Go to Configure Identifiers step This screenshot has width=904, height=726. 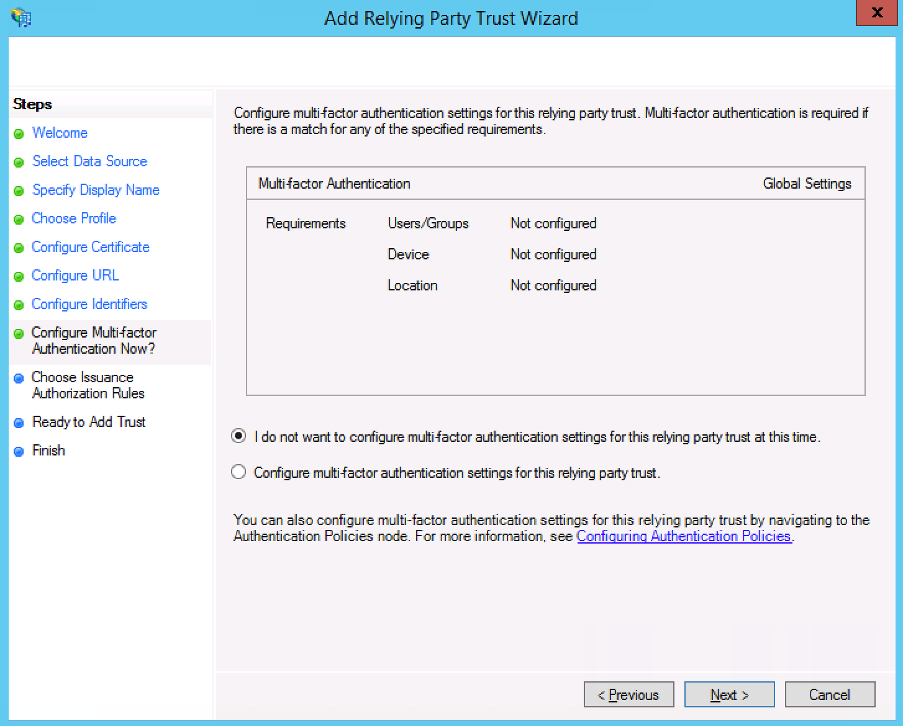[x=89, y=304]
